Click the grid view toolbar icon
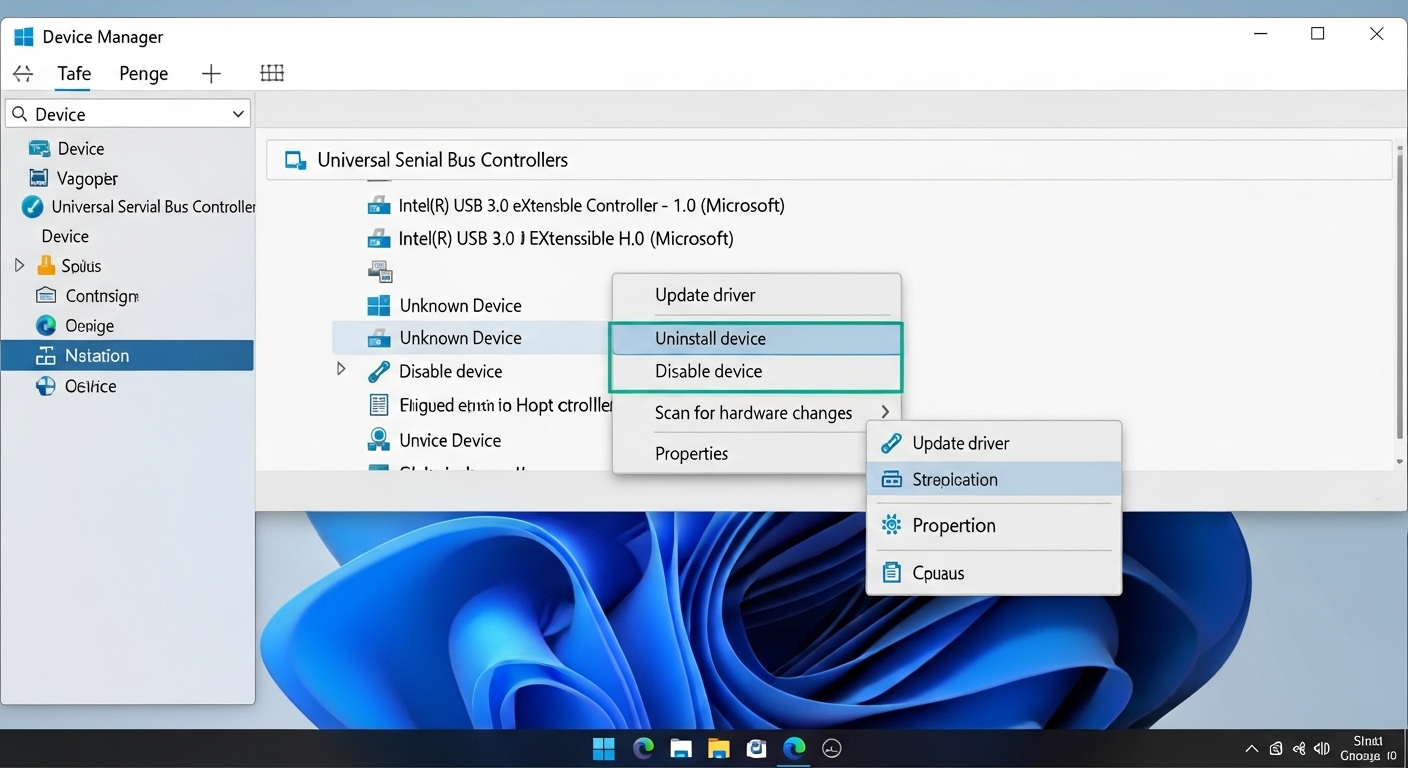The width and height of the screenshot is (1408, 768). pos(272,73)
